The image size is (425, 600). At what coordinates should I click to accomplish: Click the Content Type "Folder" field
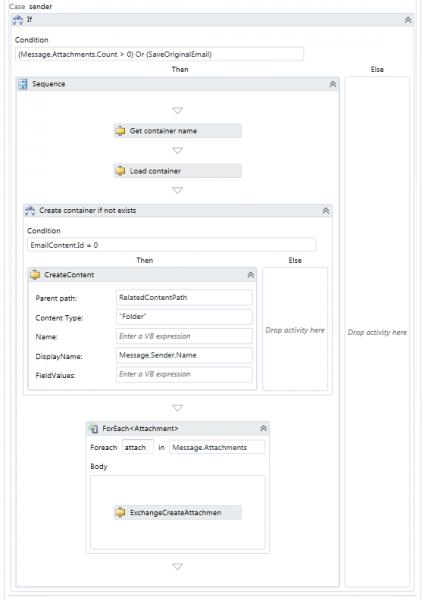(x=184, y=317)
